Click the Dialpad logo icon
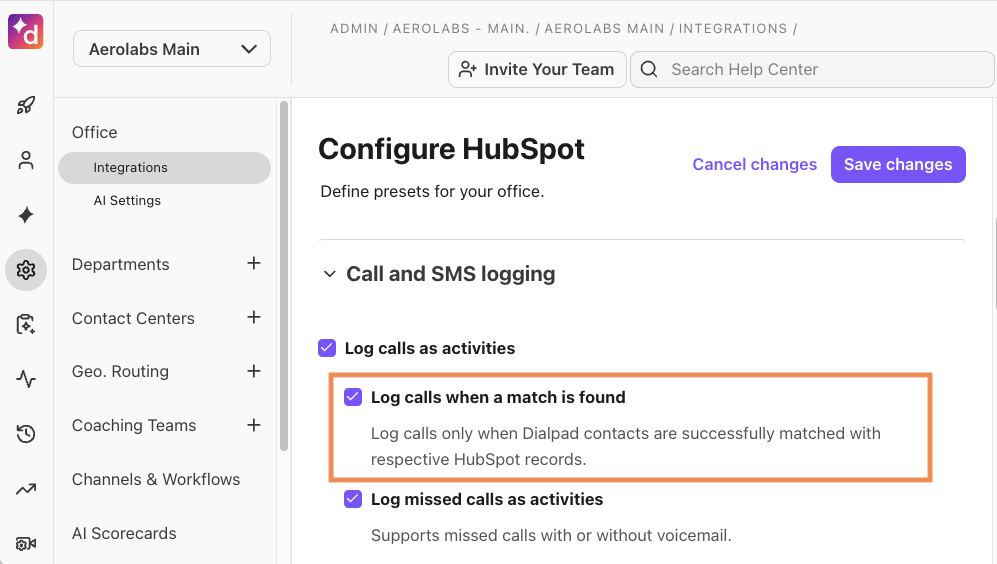The width and height of the screenshot is (997, 564). coord(25,31)
